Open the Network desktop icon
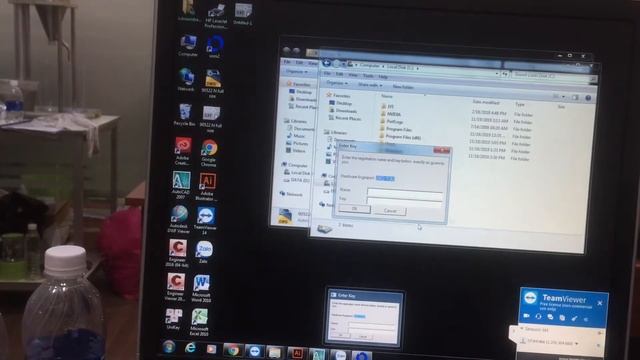640x360 pixels. 186,79
